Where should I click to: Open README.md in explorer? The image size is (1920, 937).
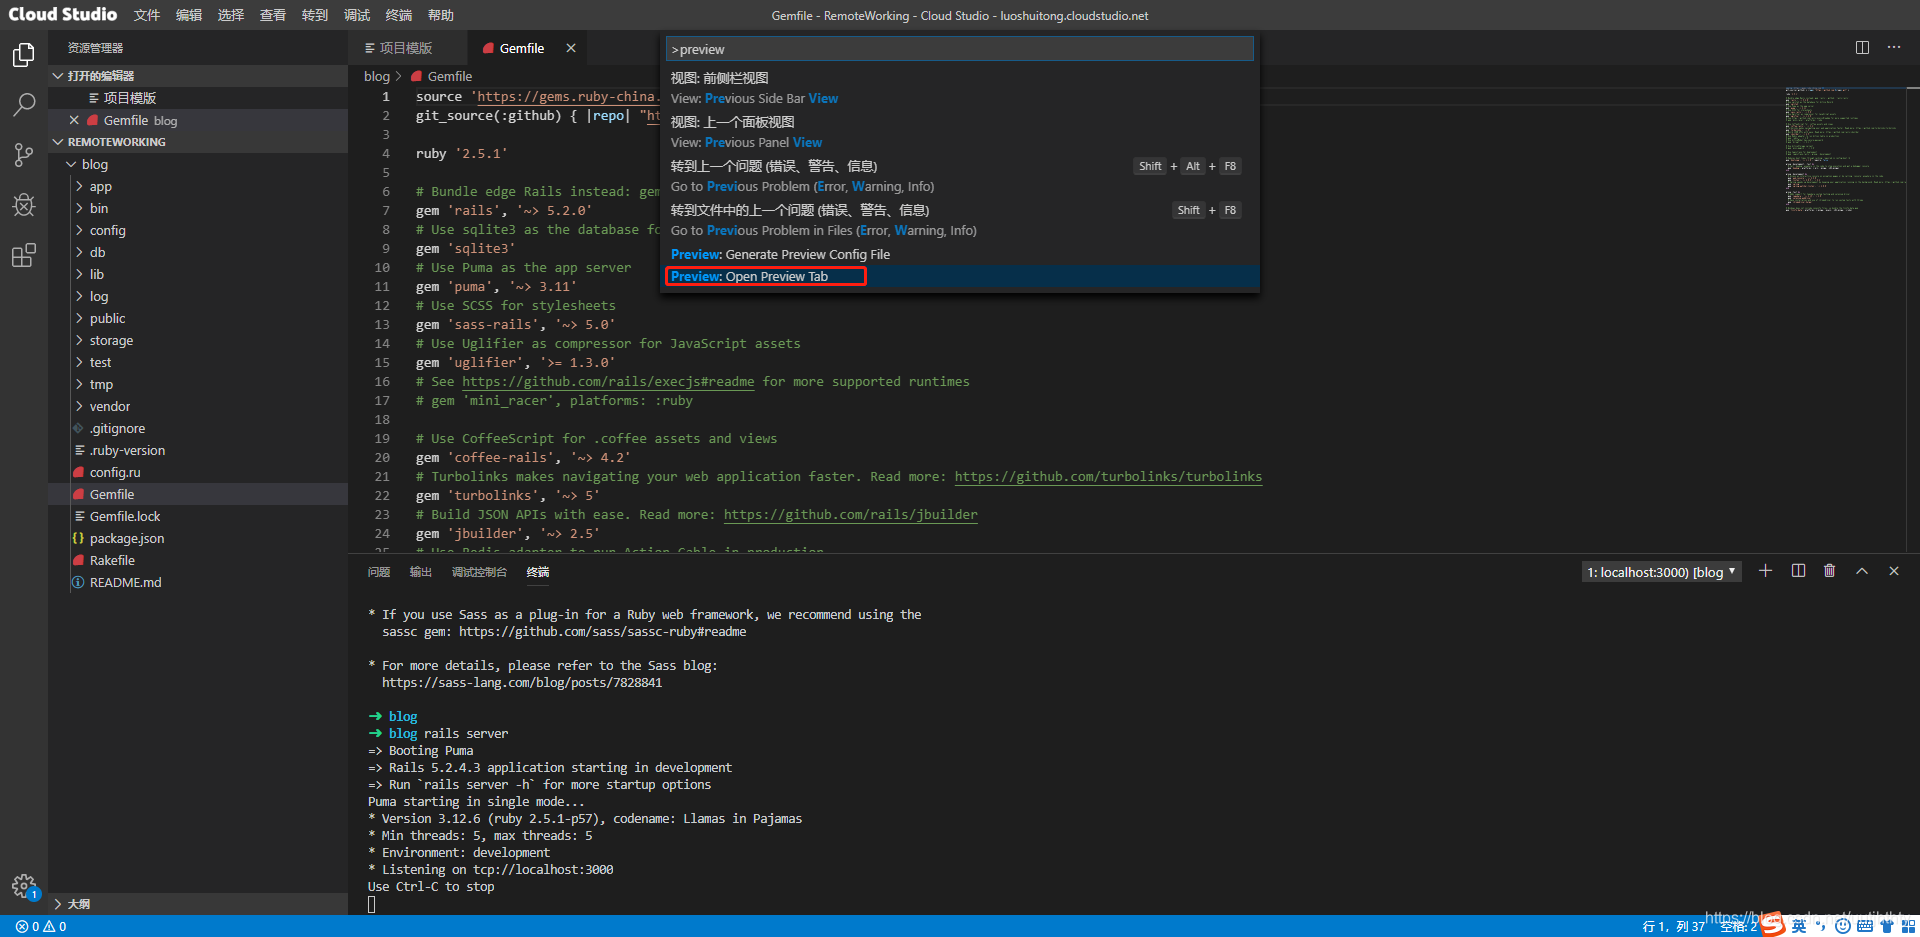click(198, 582)
